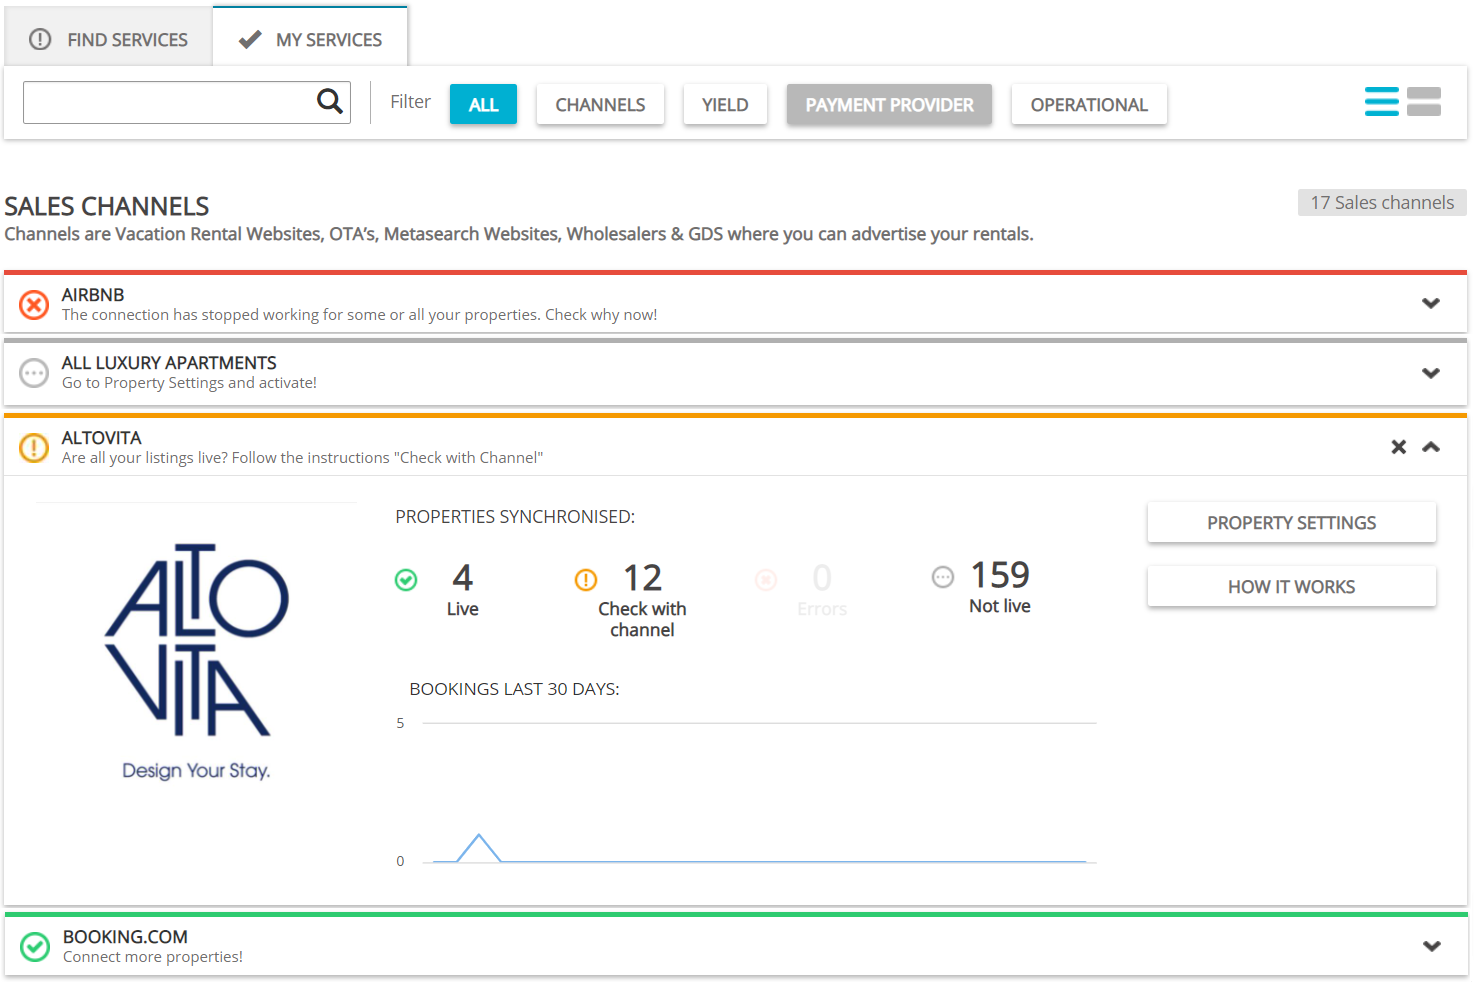Open the How It Works button
This screenshot has height=985, width=1474.
pos(1291,586)
